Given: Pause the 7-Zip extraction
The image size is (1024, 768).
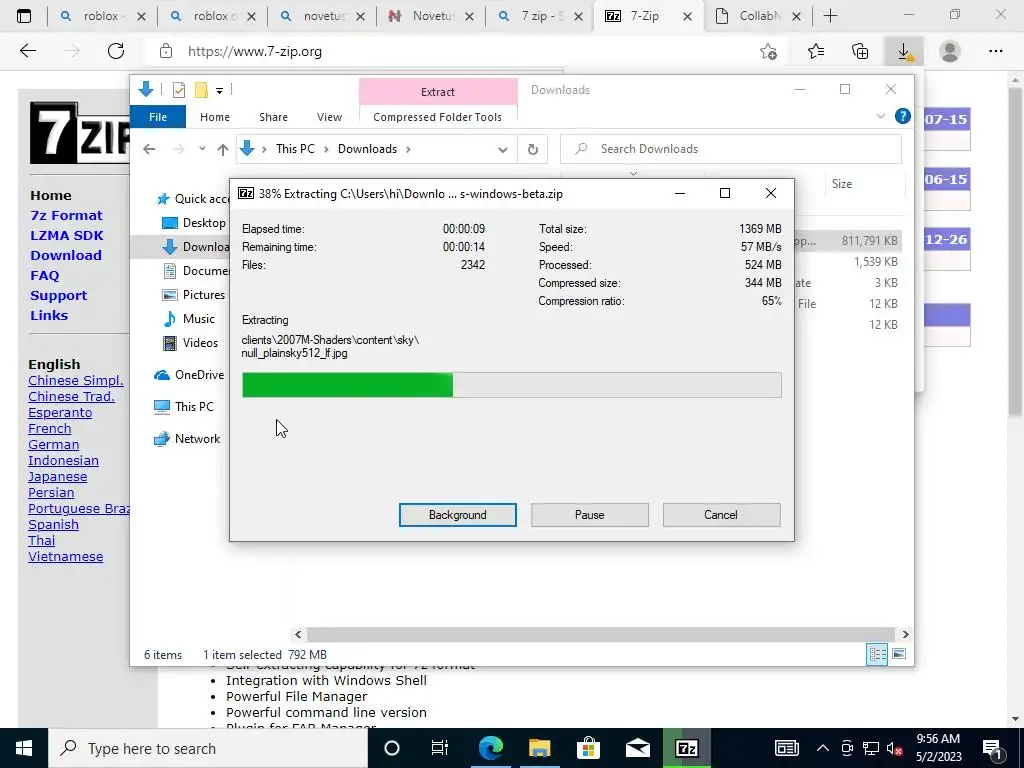Looking at the screenshot, I should (x=589, y=515).
